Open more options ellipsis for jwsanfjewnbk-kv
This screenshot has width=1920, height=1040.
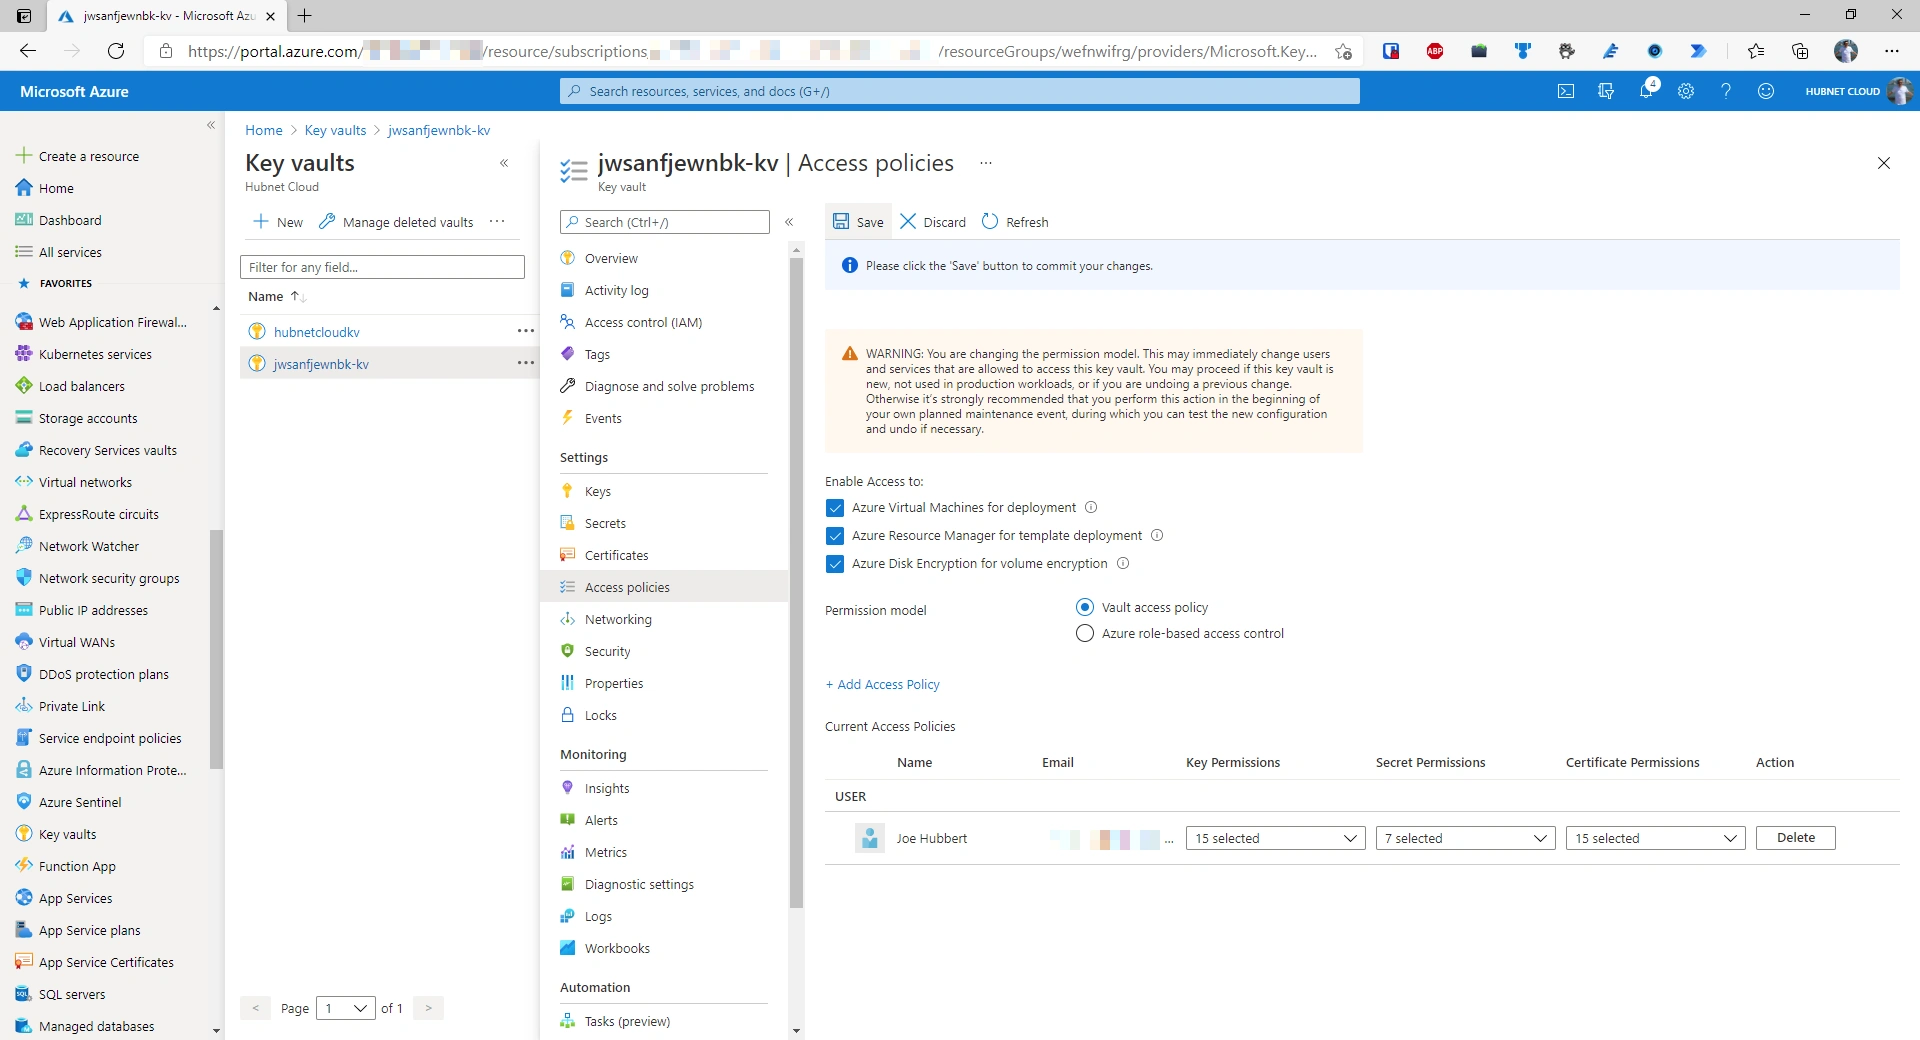point(525,363)
